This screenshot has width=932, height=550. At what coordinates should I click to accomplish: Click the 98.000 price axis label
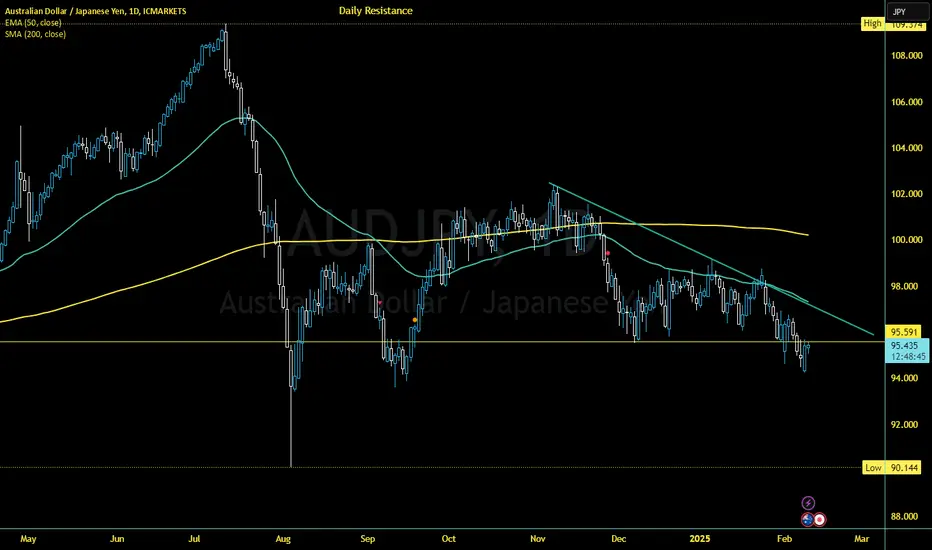[906, 286]
